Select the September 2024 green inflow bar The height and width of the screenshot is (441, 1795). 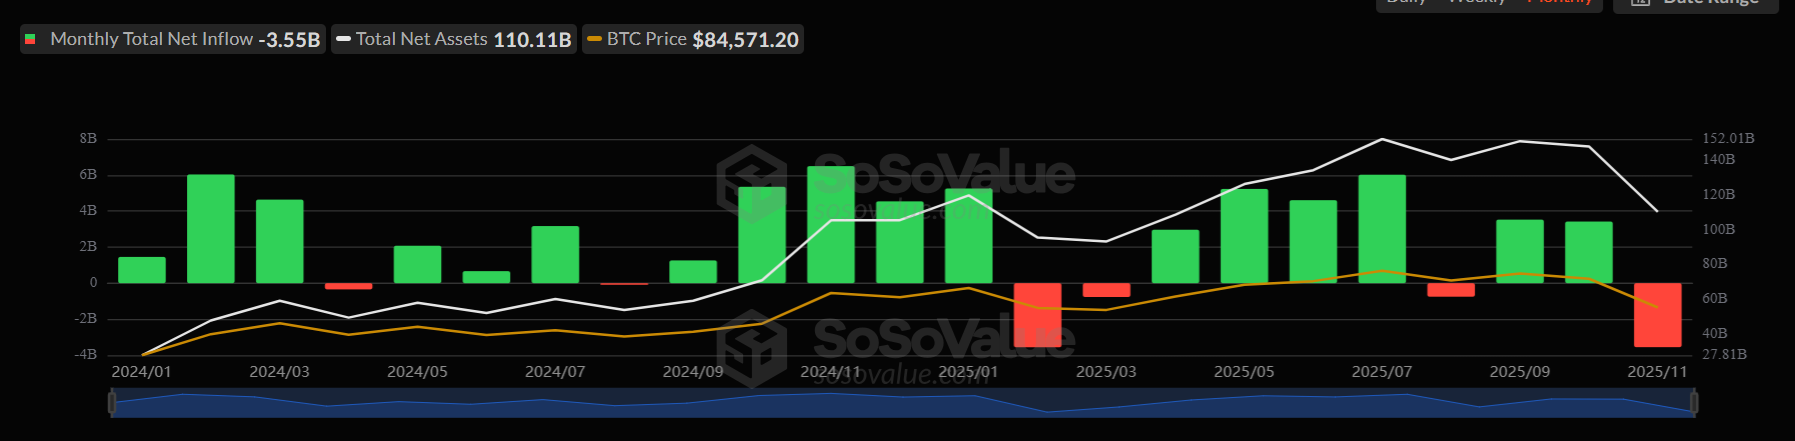point(693,272)
